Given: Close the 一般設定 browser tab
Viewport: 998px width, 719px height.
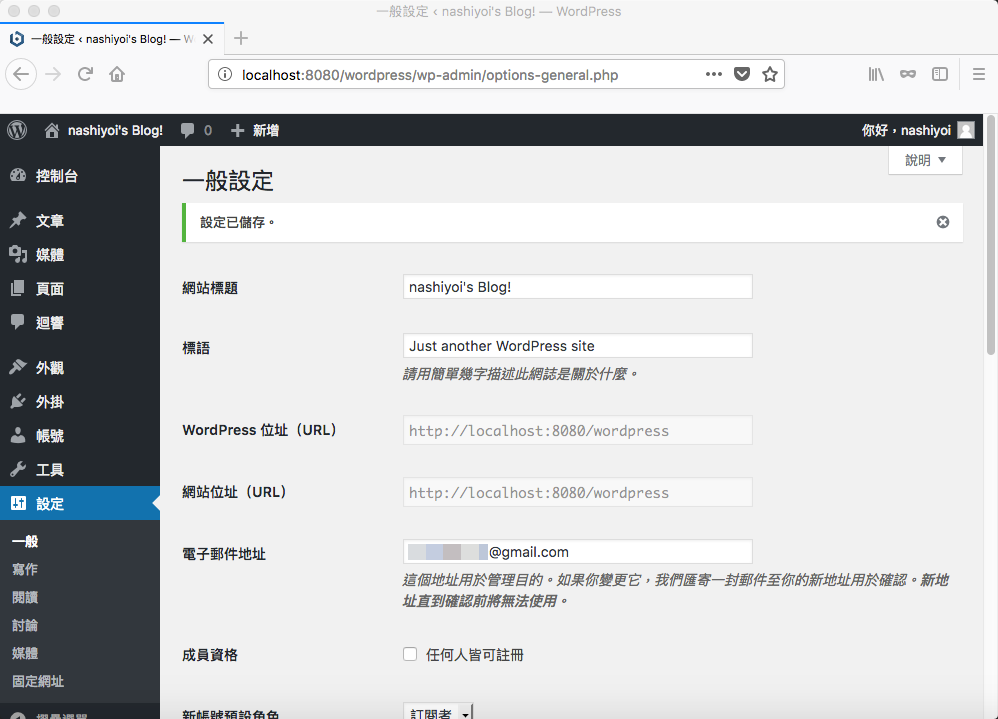Looking at the screenshot, I should coord(207,39).
